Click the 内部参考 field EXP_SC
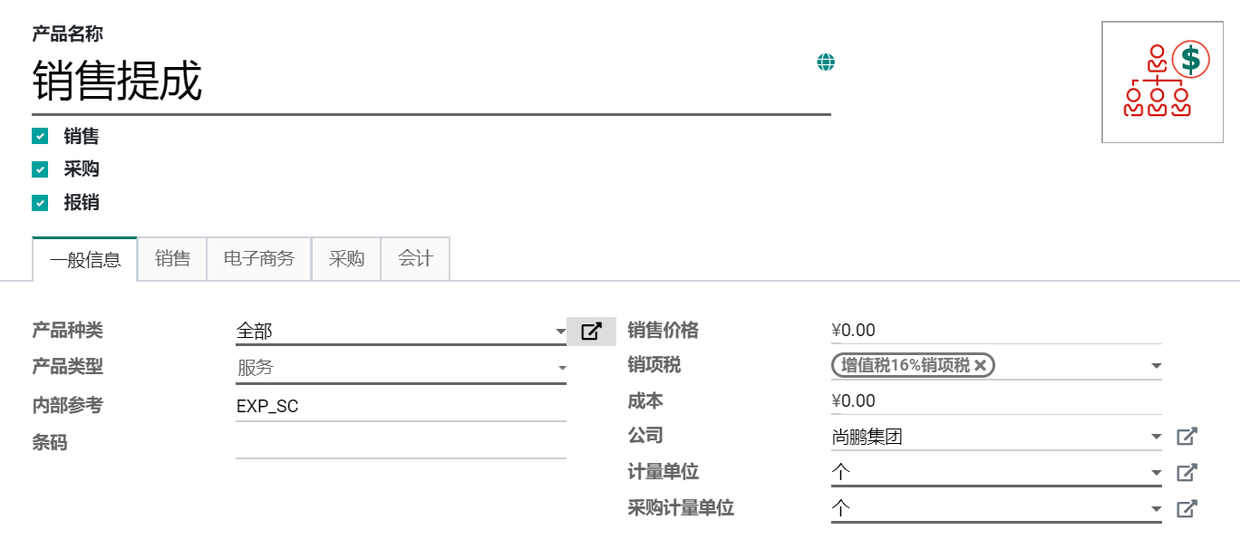 pyautogui.click(x=401, y=406)
